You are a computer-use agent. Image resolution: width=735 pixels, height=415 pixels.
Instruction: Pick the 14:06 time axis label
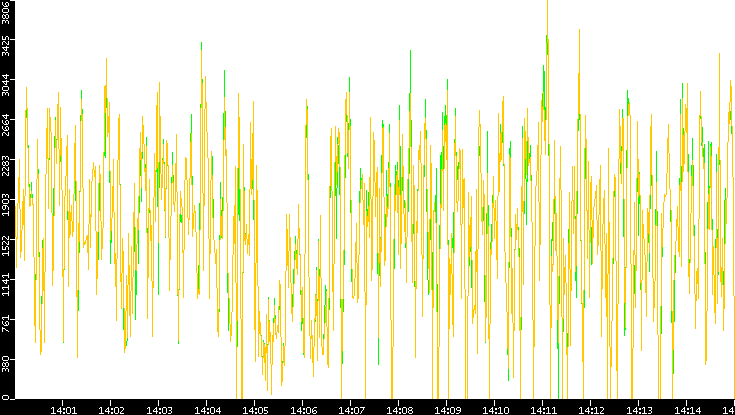(x=302, y=409)
